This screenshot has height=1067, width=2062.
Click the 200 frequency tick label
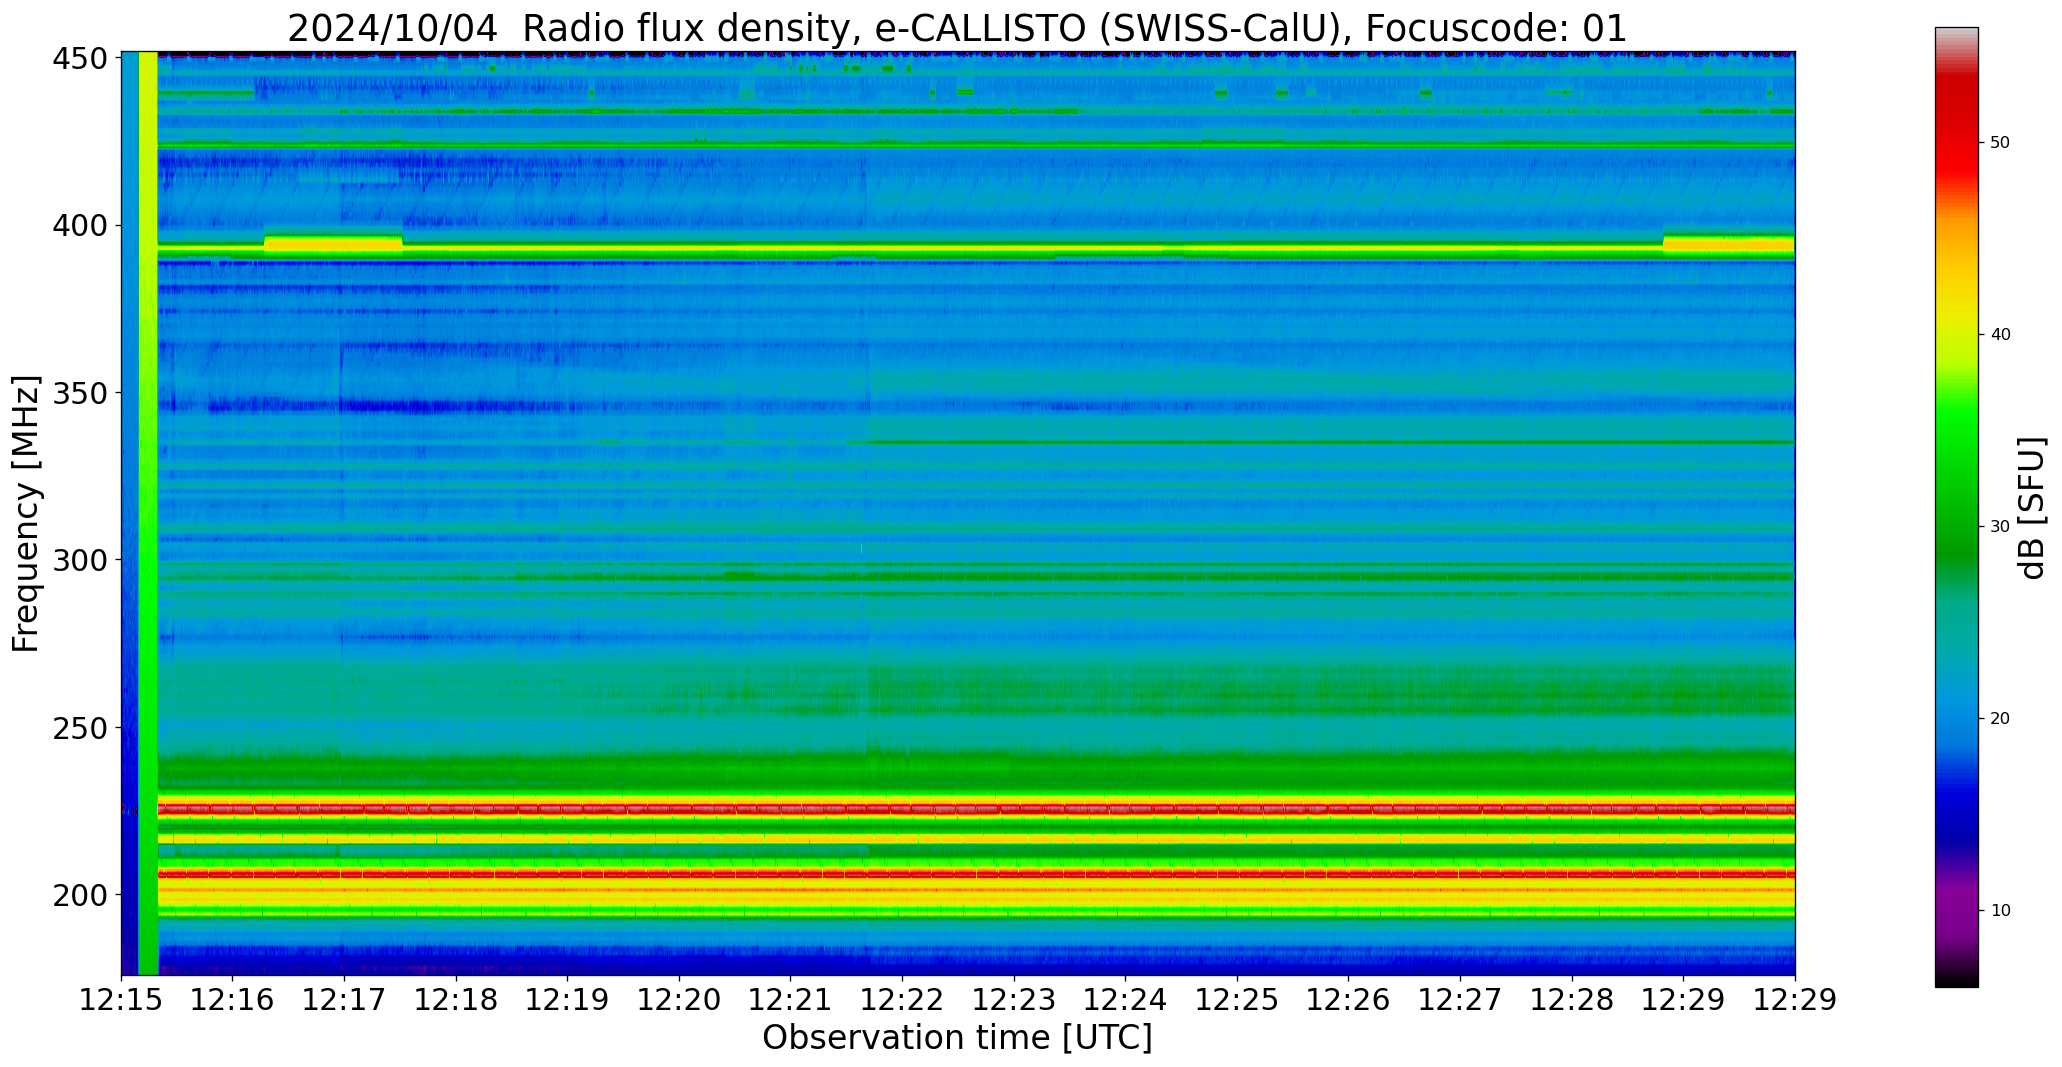click(x=79, y=895)
